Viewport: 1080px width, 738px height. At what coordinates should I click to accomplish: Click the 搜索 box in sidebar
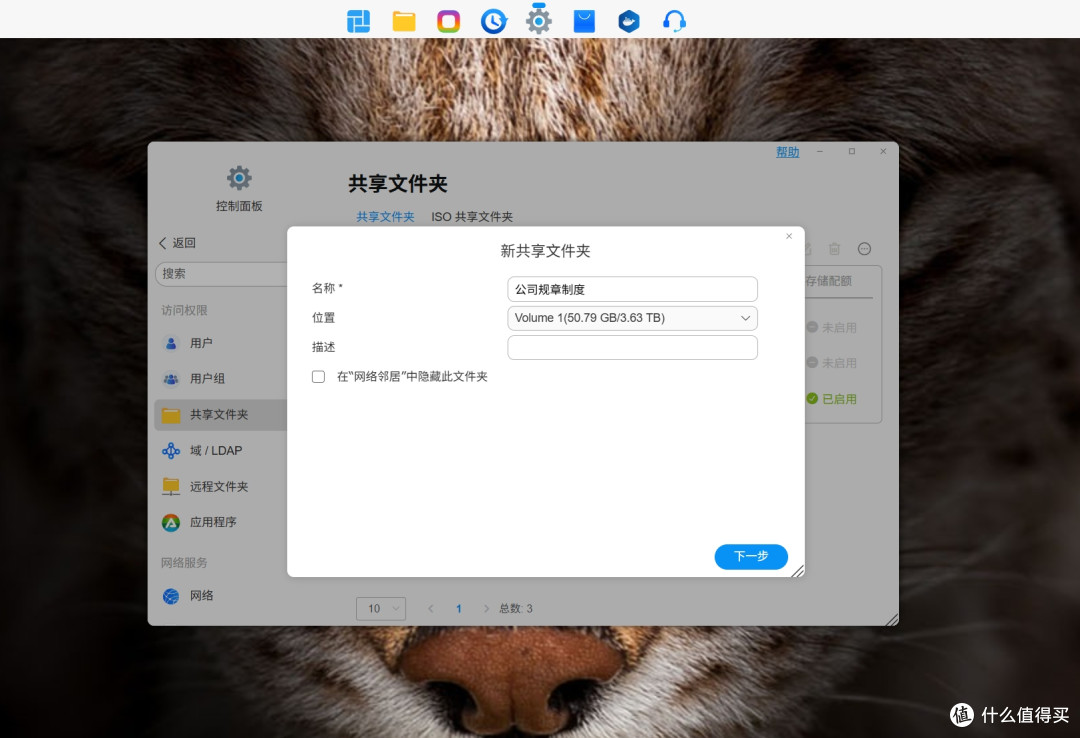pos(221,274)
